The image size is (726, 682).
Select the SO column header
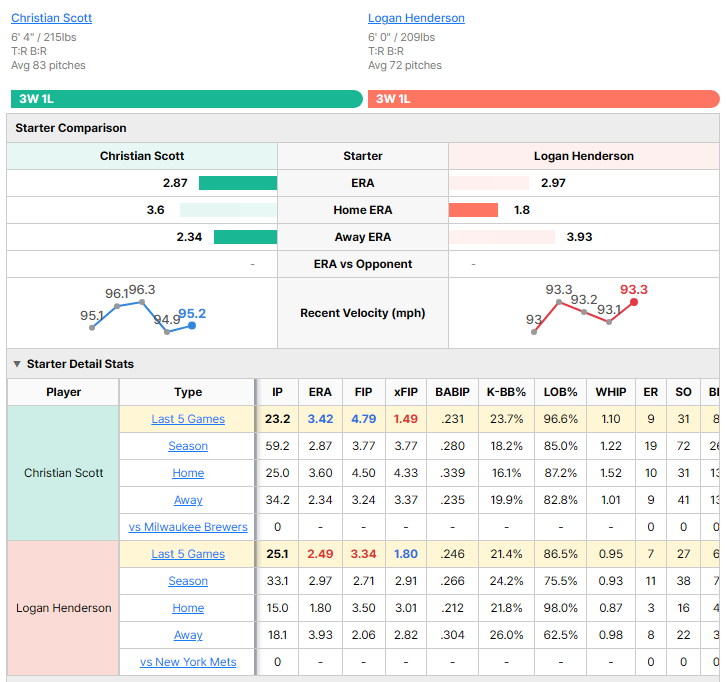pyautogui.click(x=683, y=392)
